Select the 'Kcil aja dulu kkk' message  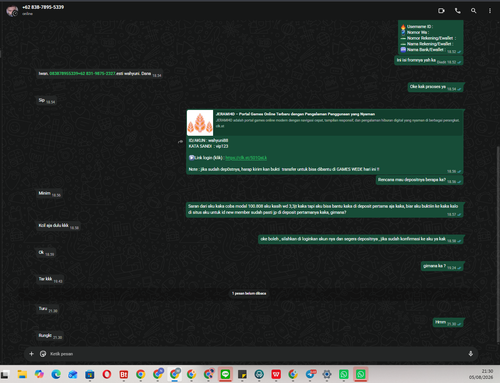coord(58,226)
